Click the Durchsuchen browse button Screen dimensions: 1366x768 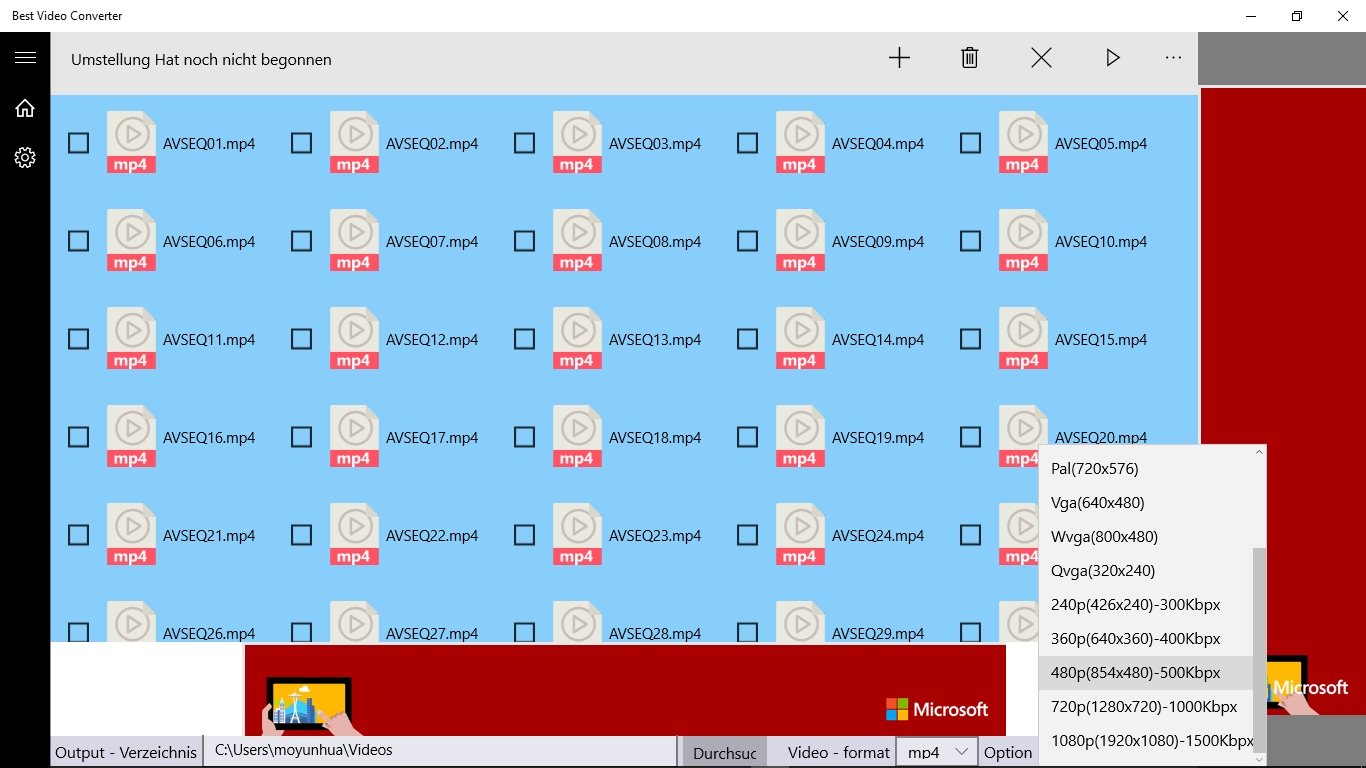pyautogui.click(x=725, y=752)
